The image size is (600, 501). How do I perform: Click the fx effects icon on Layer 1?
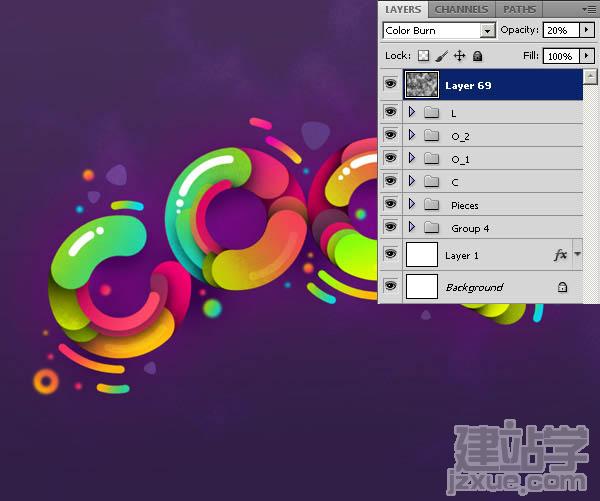click(x=560, y=255)
